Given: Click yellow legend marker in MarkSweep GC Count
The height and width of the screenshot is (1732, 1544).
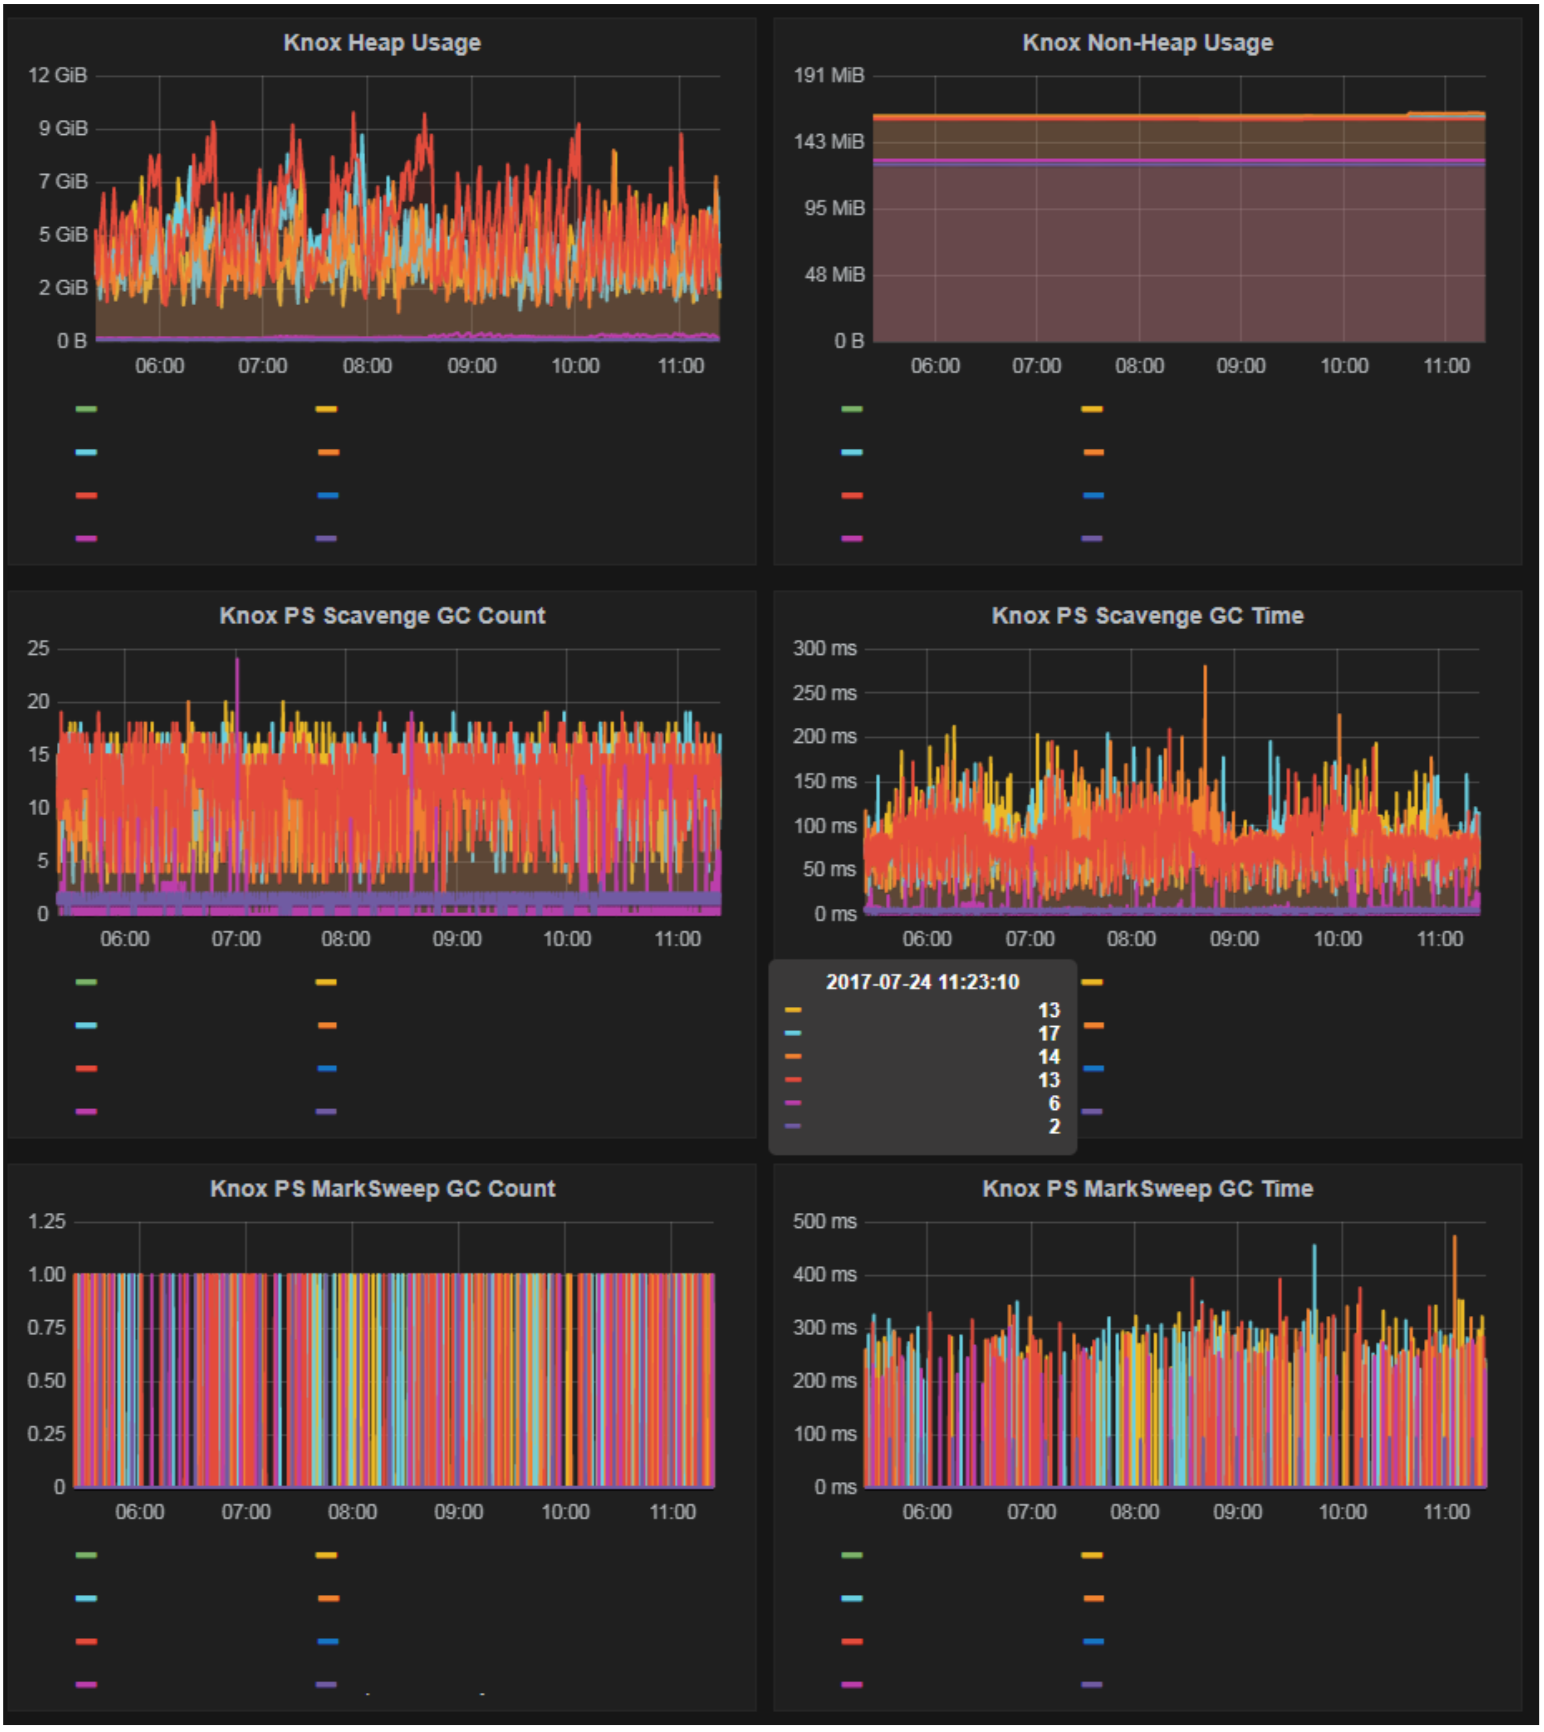Looking at the screenshot, I should coord(327,1555).
